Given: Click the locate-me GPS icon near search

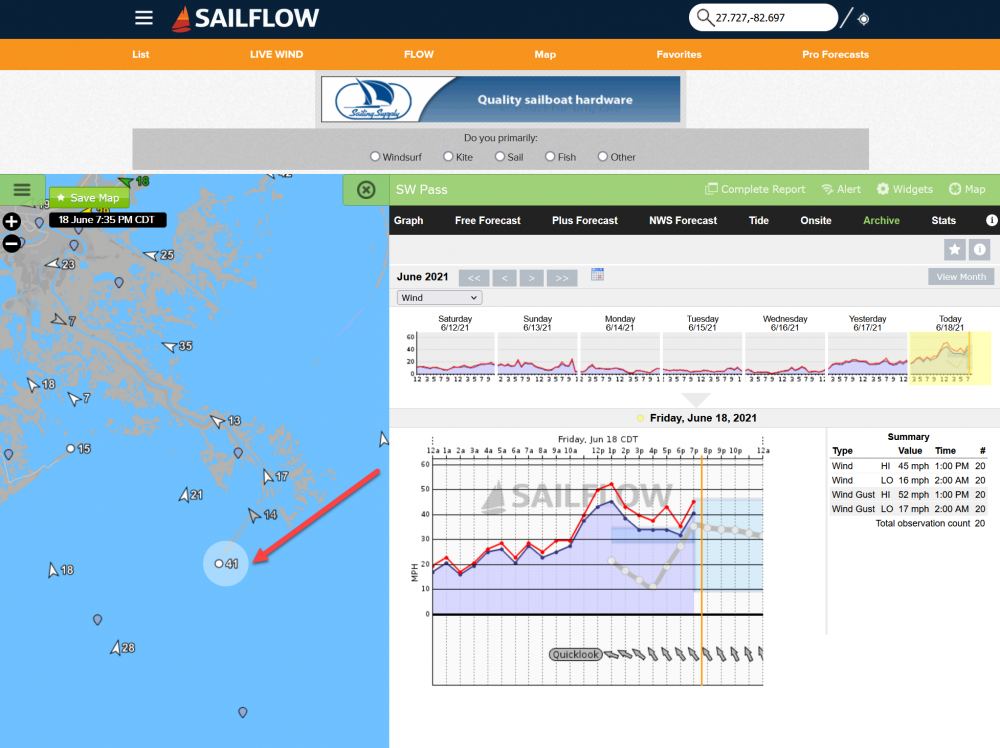Looking at the screenshot, I should tap(863, 18).
